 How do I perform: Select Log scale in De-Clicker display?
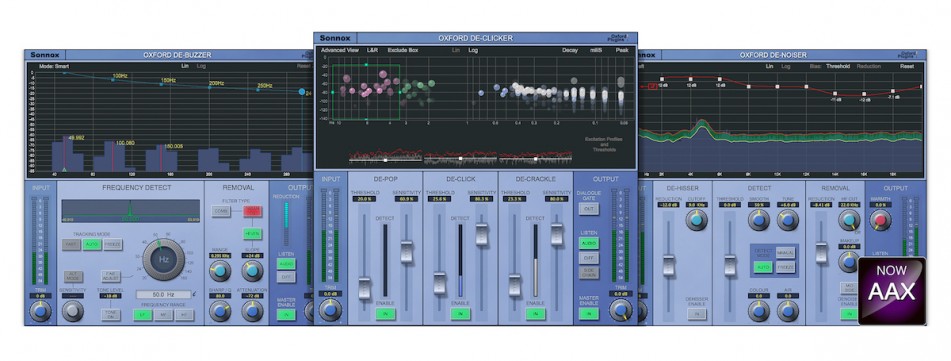click(x=473, y=50)
